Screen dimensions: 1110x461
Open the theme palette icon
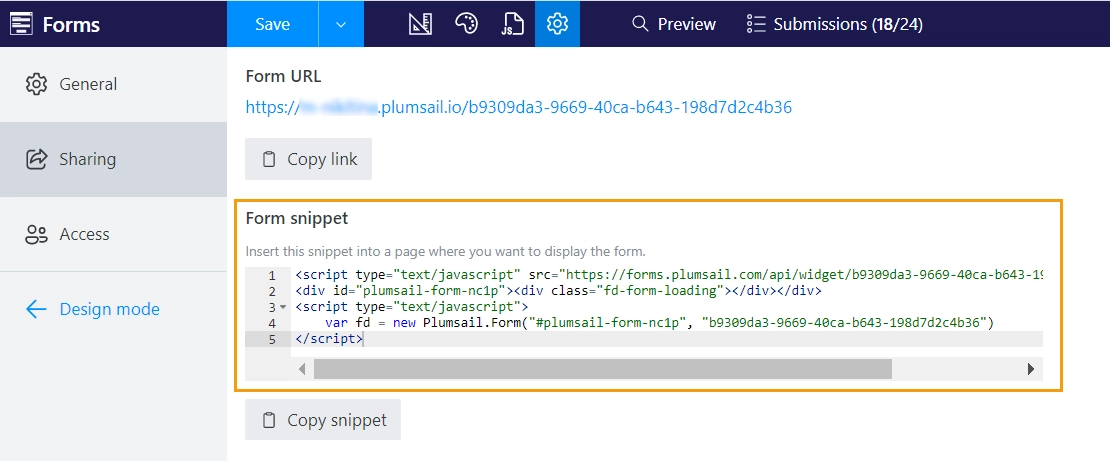pyautogui.click(x=466, y=24)
